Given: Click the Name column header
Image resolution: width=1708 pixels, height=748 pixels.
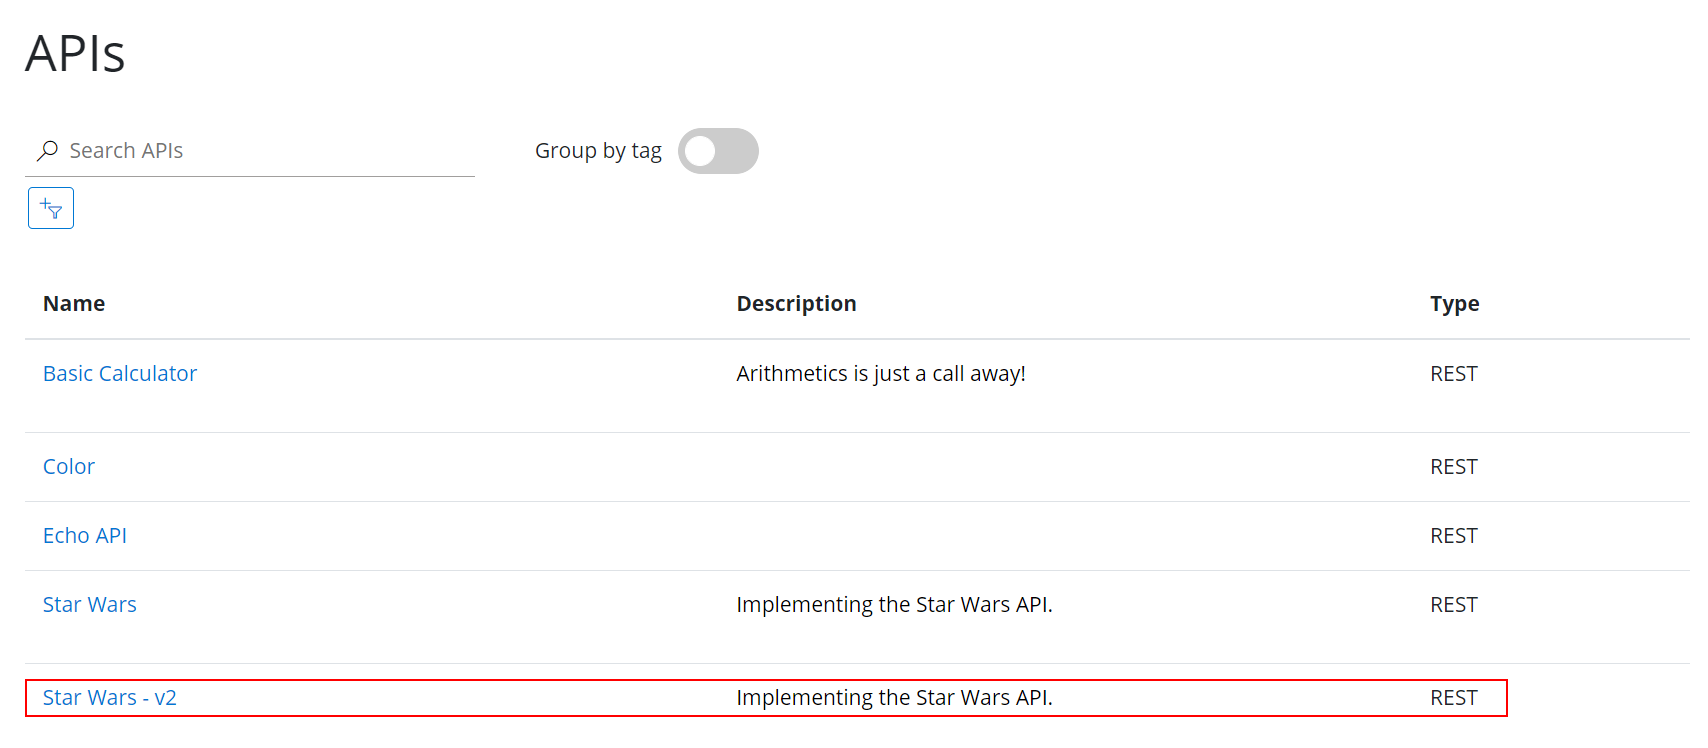Looking at the screenshot, I should click(74, 303).
